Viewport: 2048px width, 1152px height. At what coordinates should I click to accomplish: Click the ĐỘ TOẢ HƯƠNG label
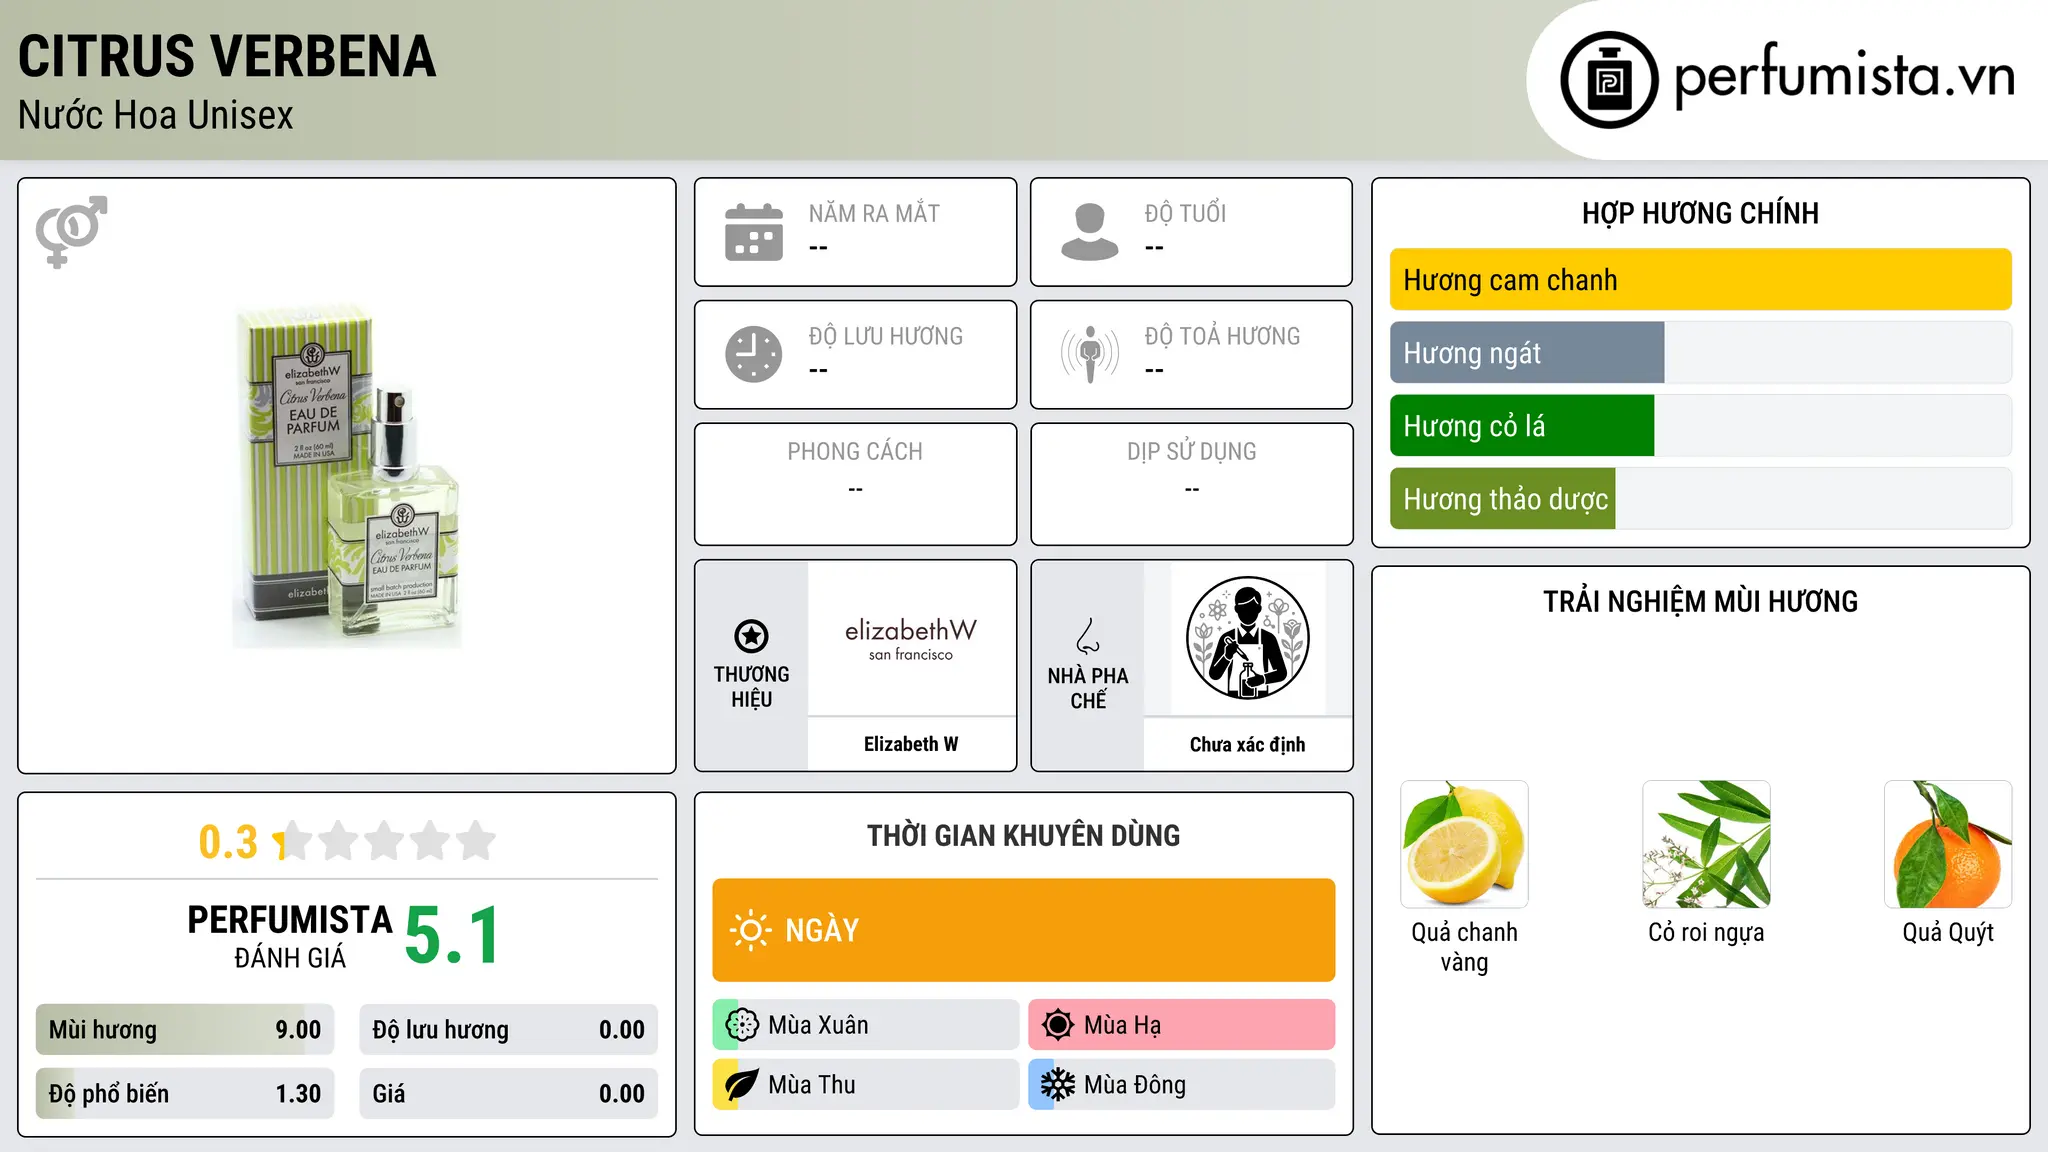click(x=1222, y=336)
